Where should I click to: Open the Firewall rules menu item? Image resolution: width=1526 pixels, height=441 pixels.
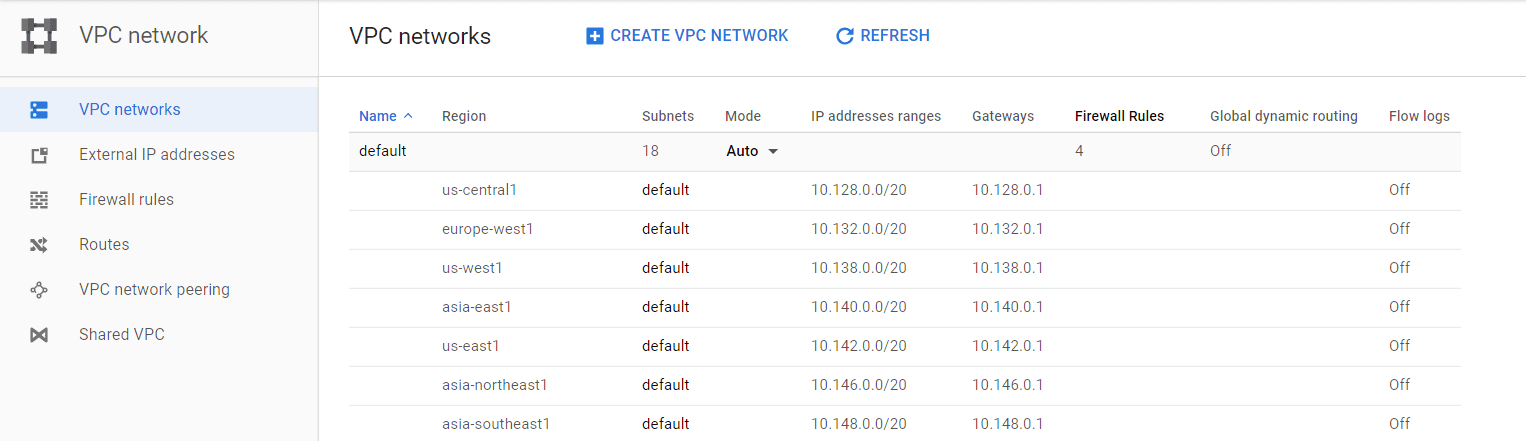[126, 200]
